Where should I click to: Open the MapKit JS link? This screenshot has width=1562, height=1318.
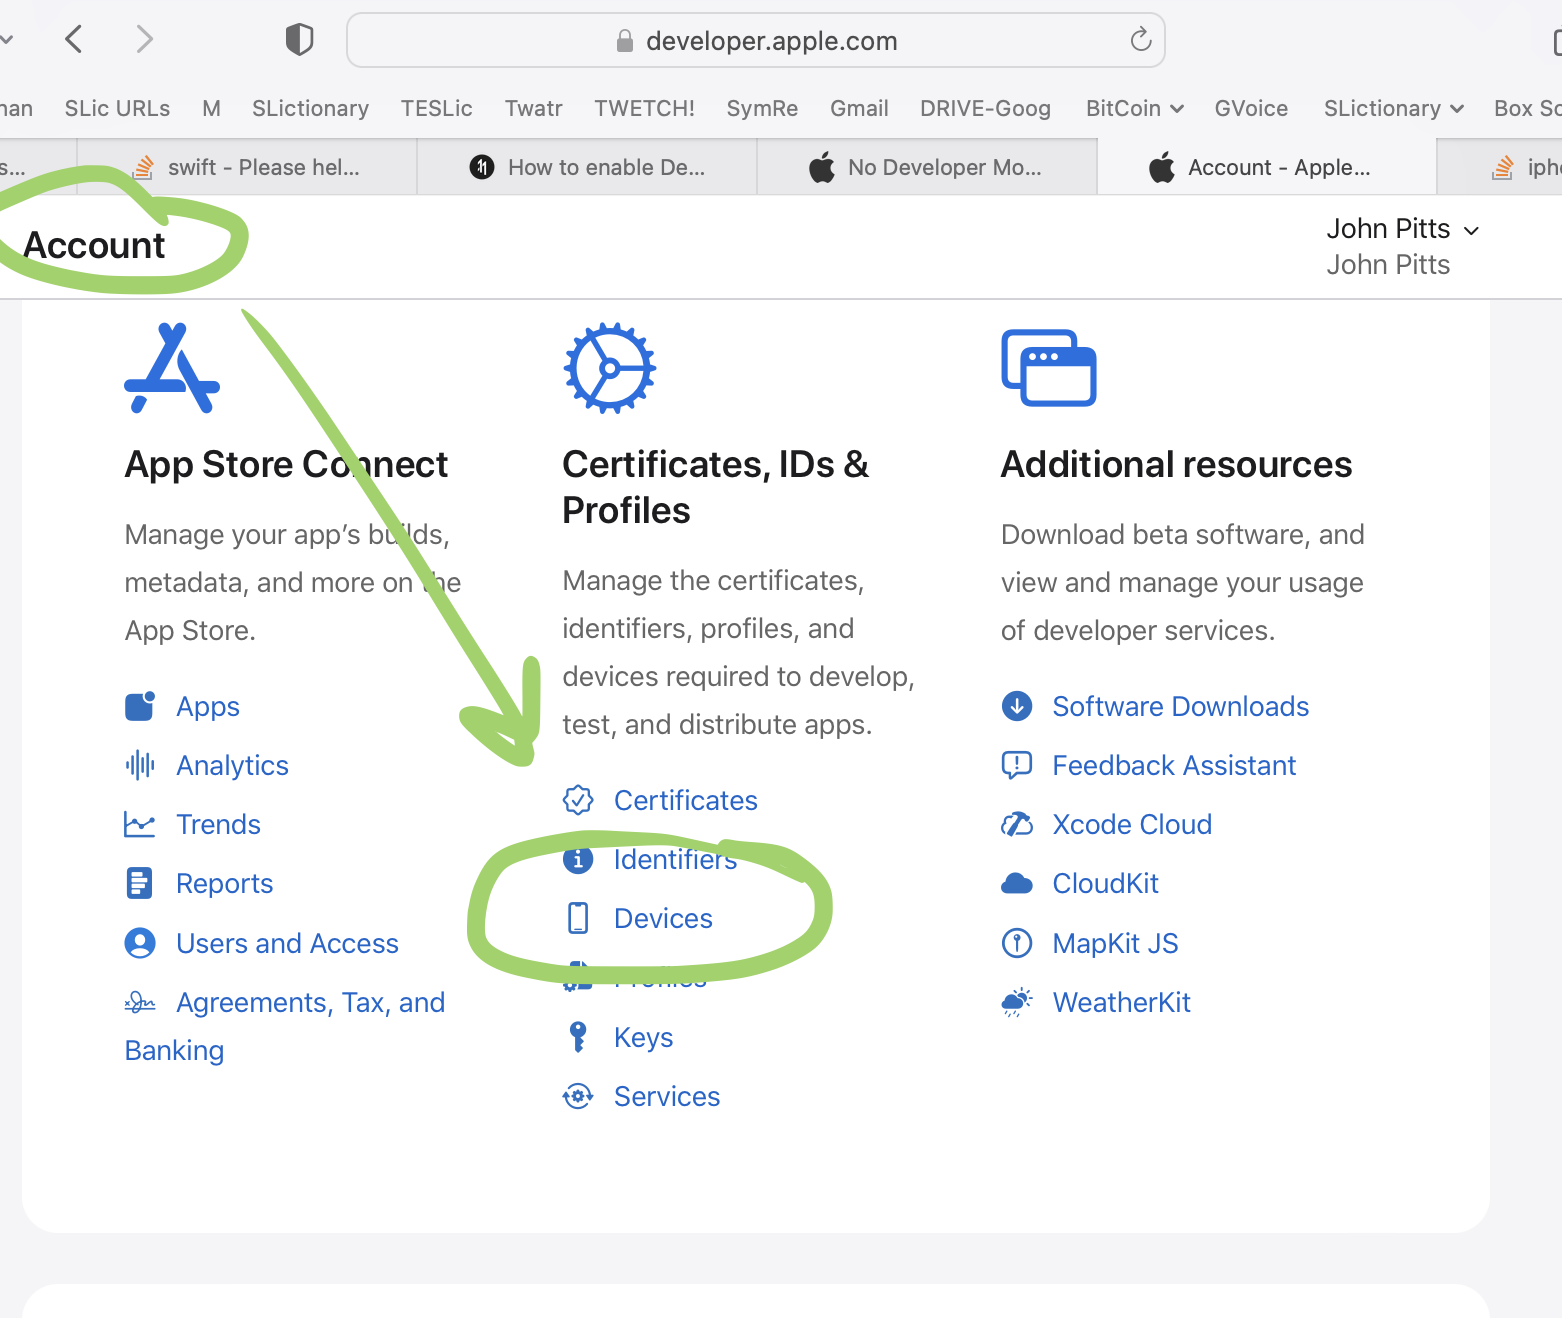(x=1115, y=943)
